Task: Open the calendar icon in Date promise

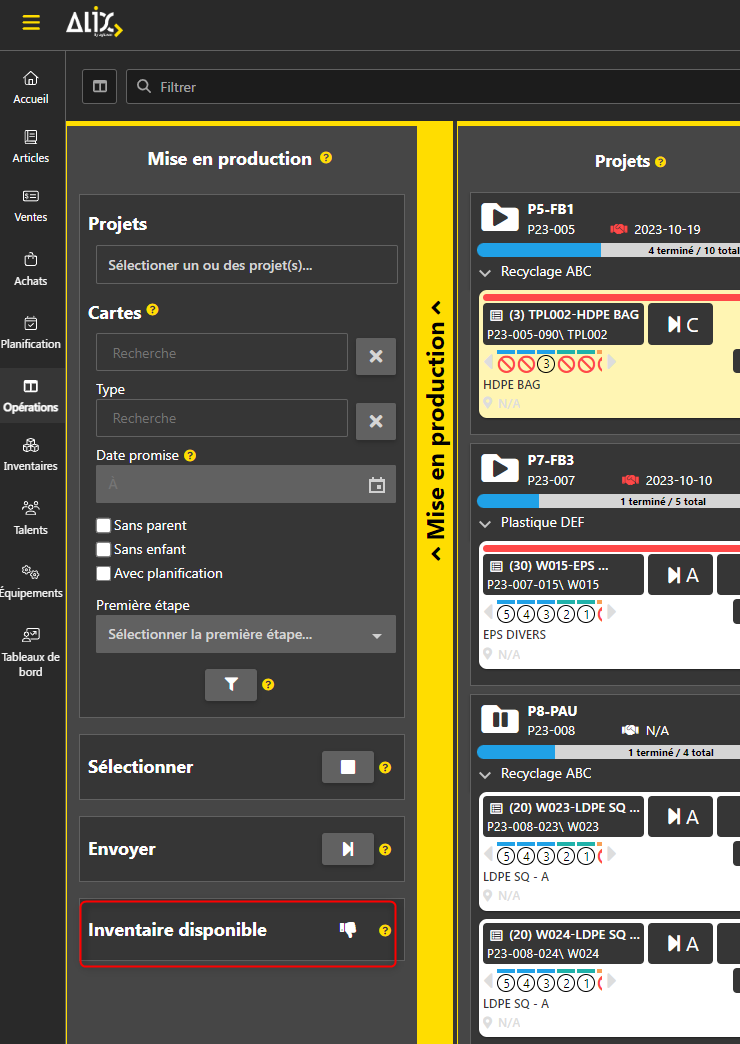Action: (377, 485)
